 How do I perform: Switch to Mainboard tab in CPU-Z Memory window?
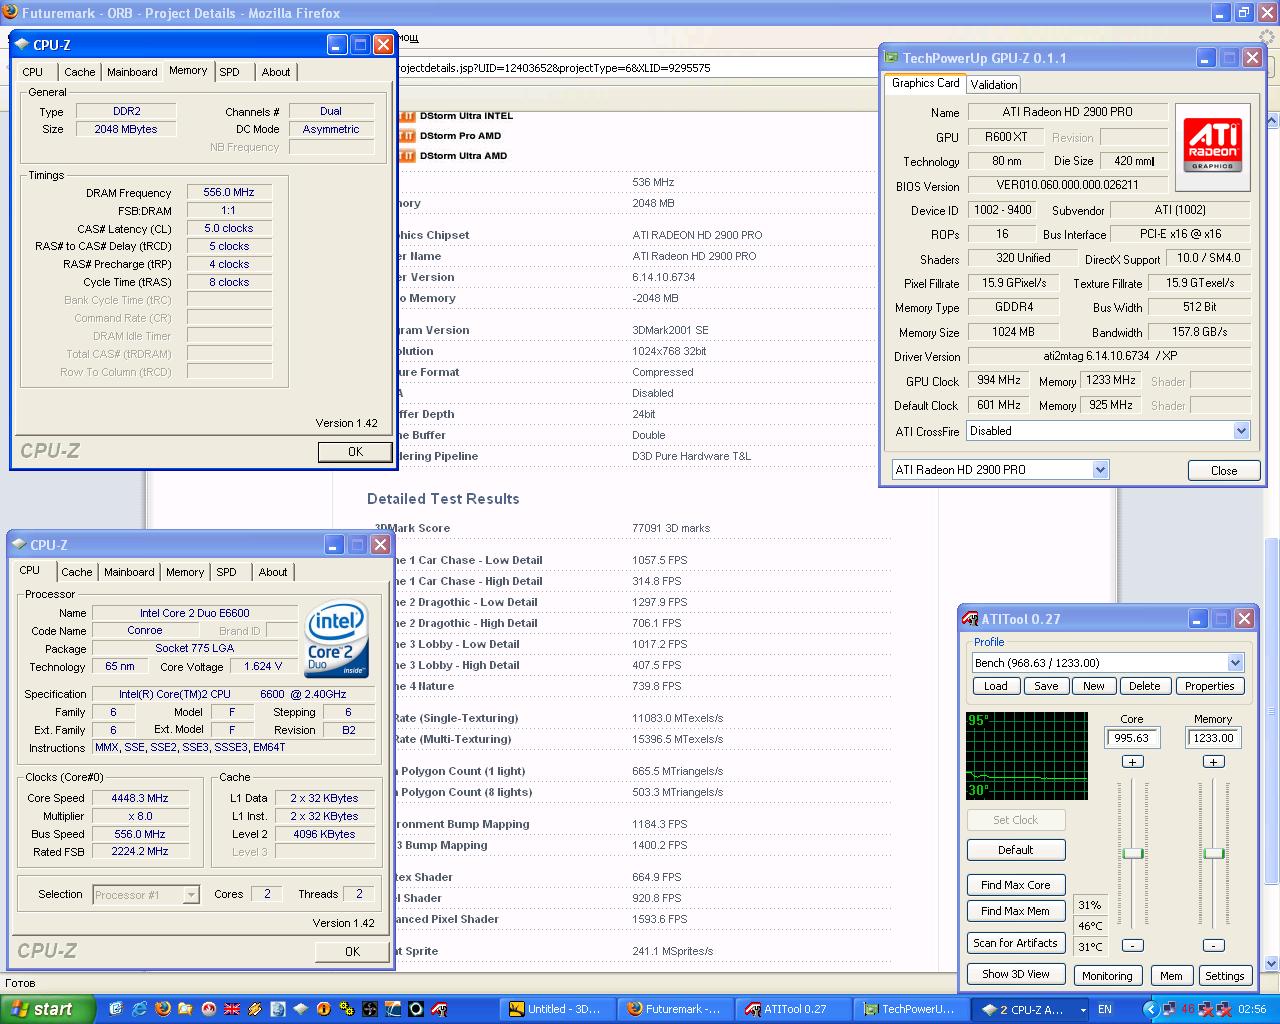tap(132, 72)
